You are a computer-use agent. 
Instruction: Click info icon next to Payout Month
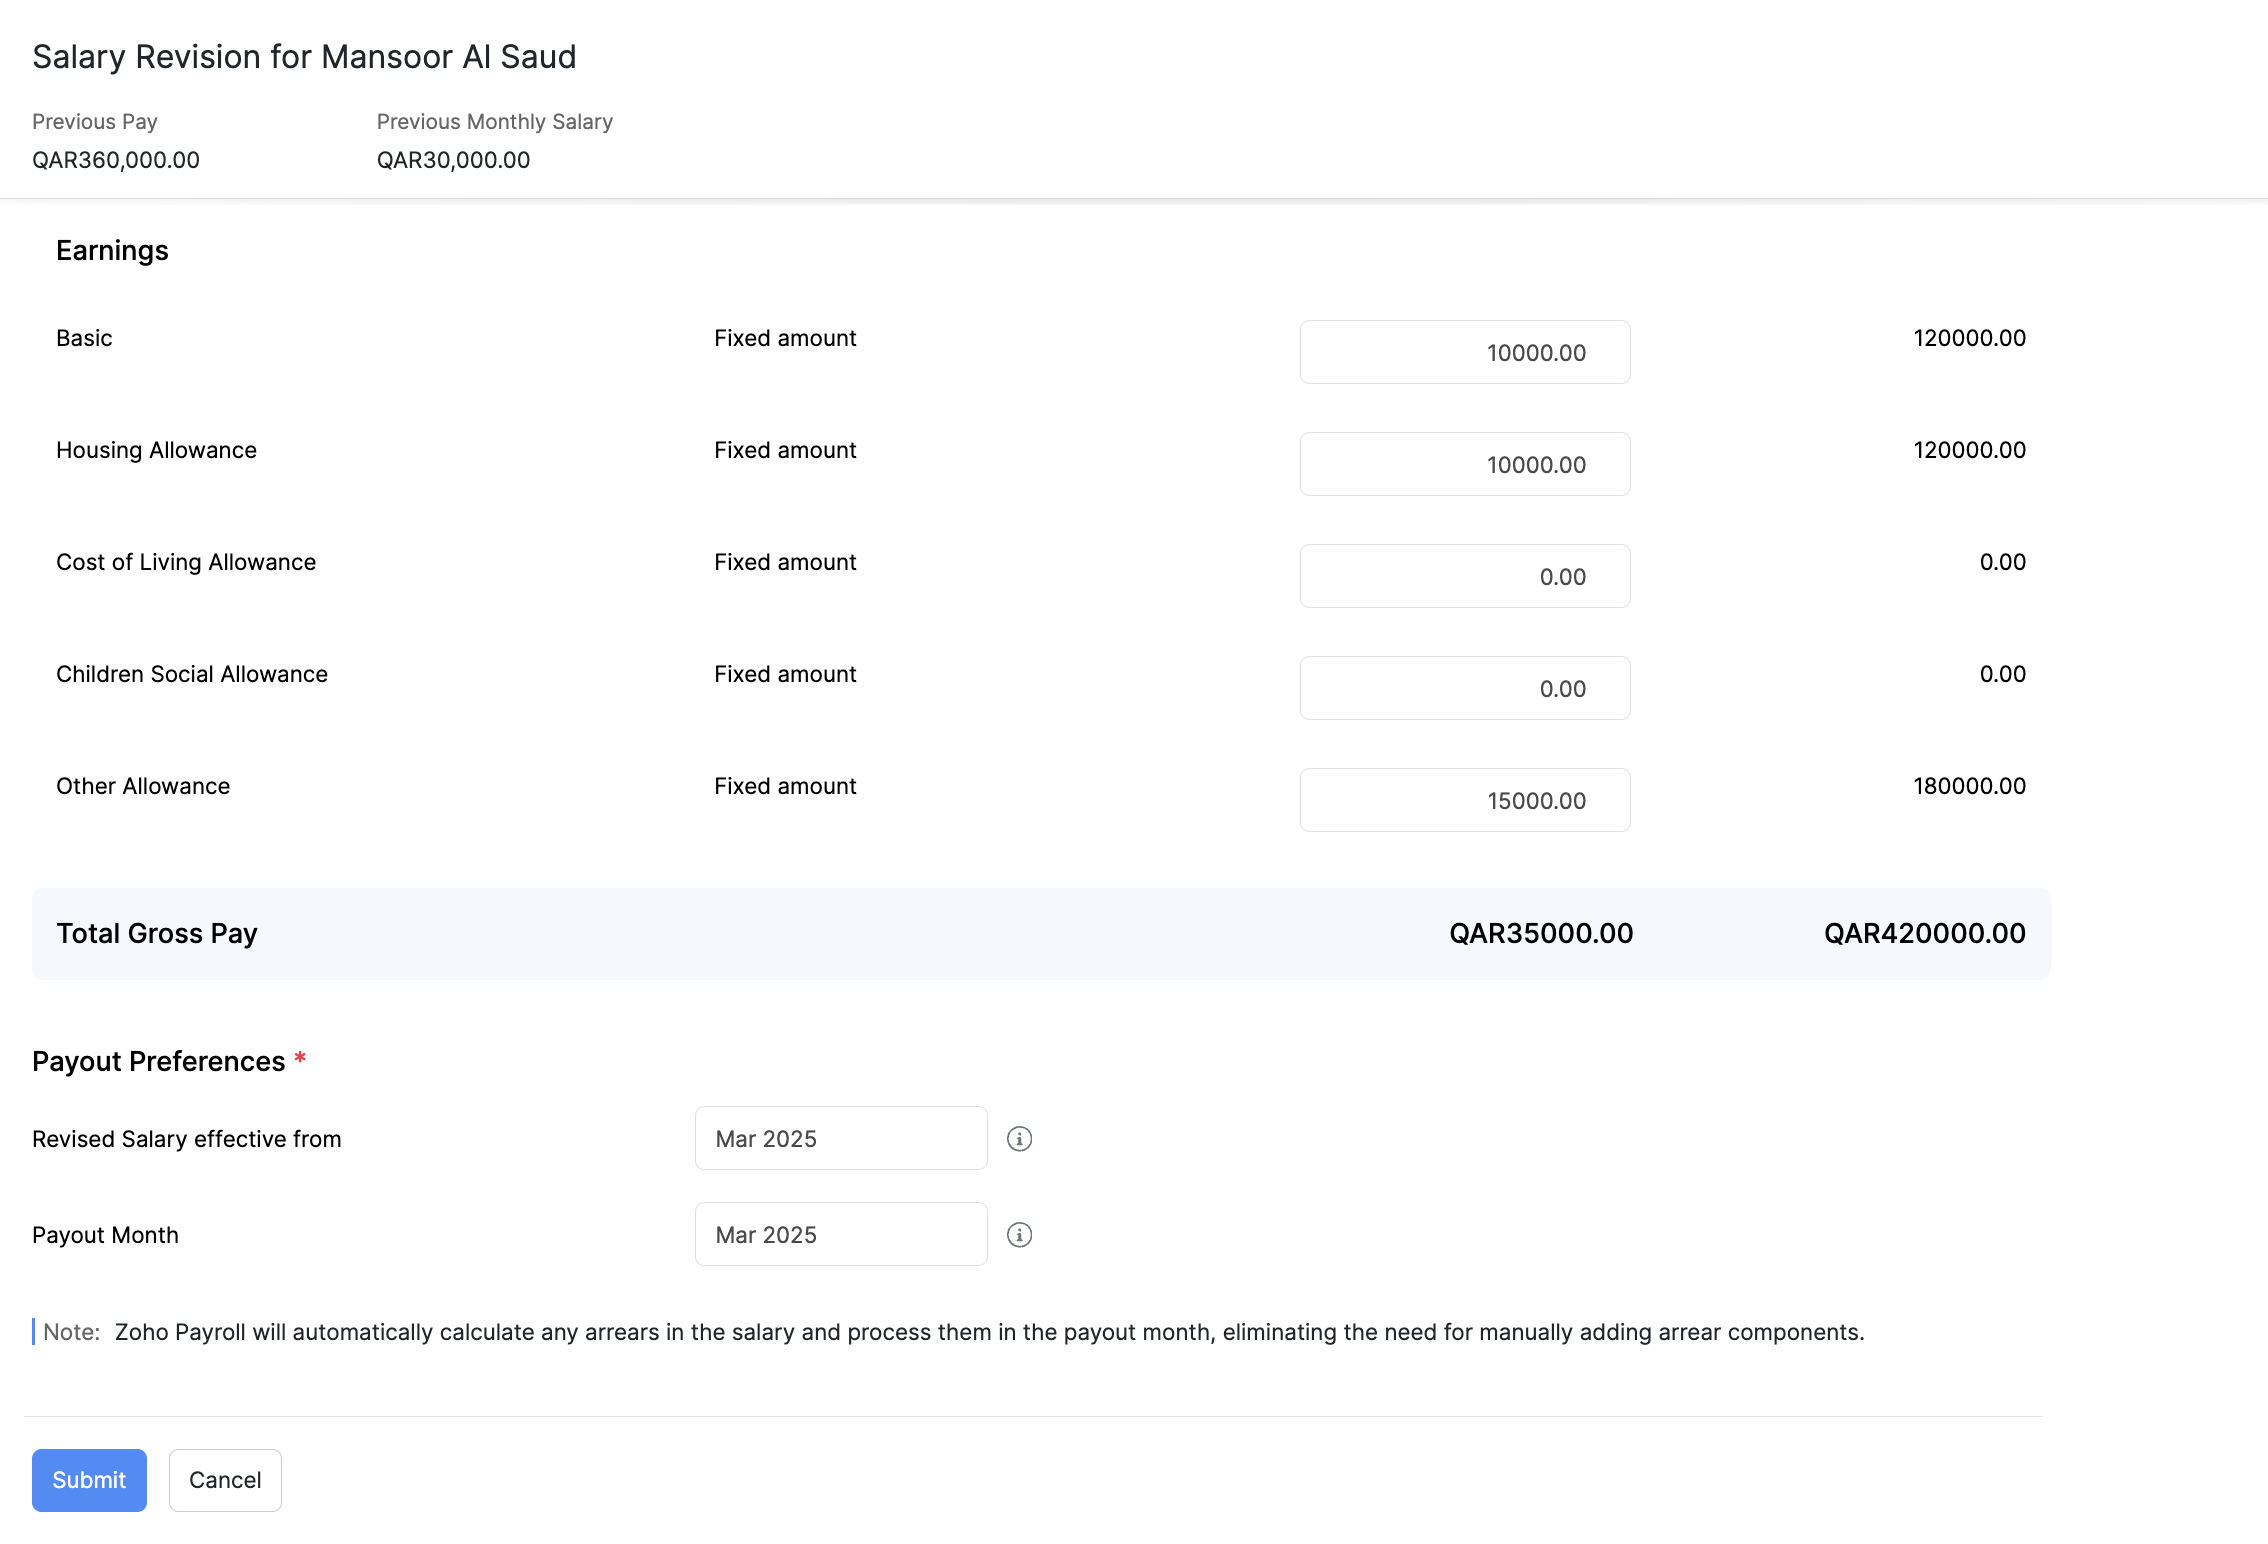pyautogui.click(x=1019, y=1235)
